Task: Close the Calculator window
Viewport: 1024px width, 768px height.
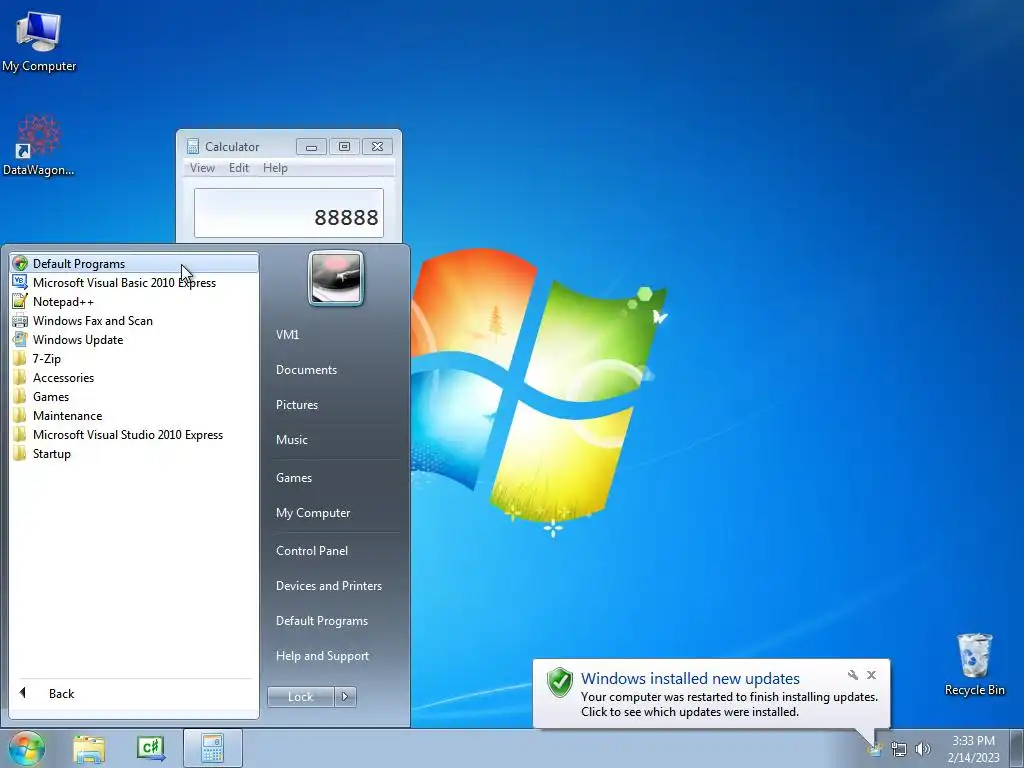Action: point(377,147)
